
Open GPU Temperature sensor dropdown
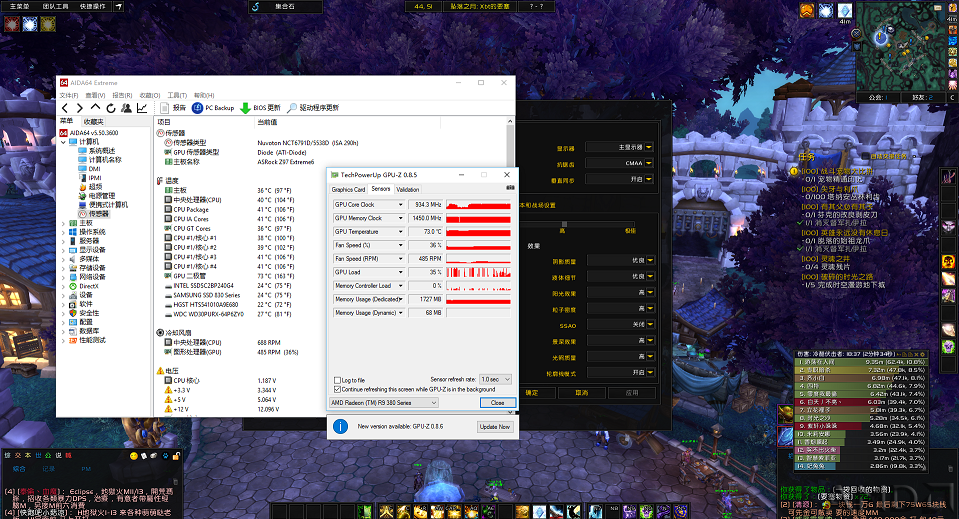[401, 232]
